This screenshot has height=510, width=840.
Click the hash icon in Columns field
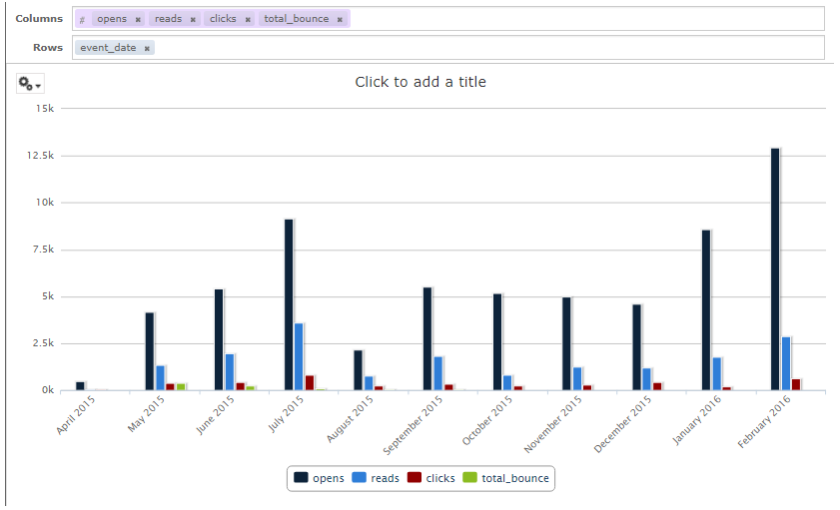click(82, 19)
